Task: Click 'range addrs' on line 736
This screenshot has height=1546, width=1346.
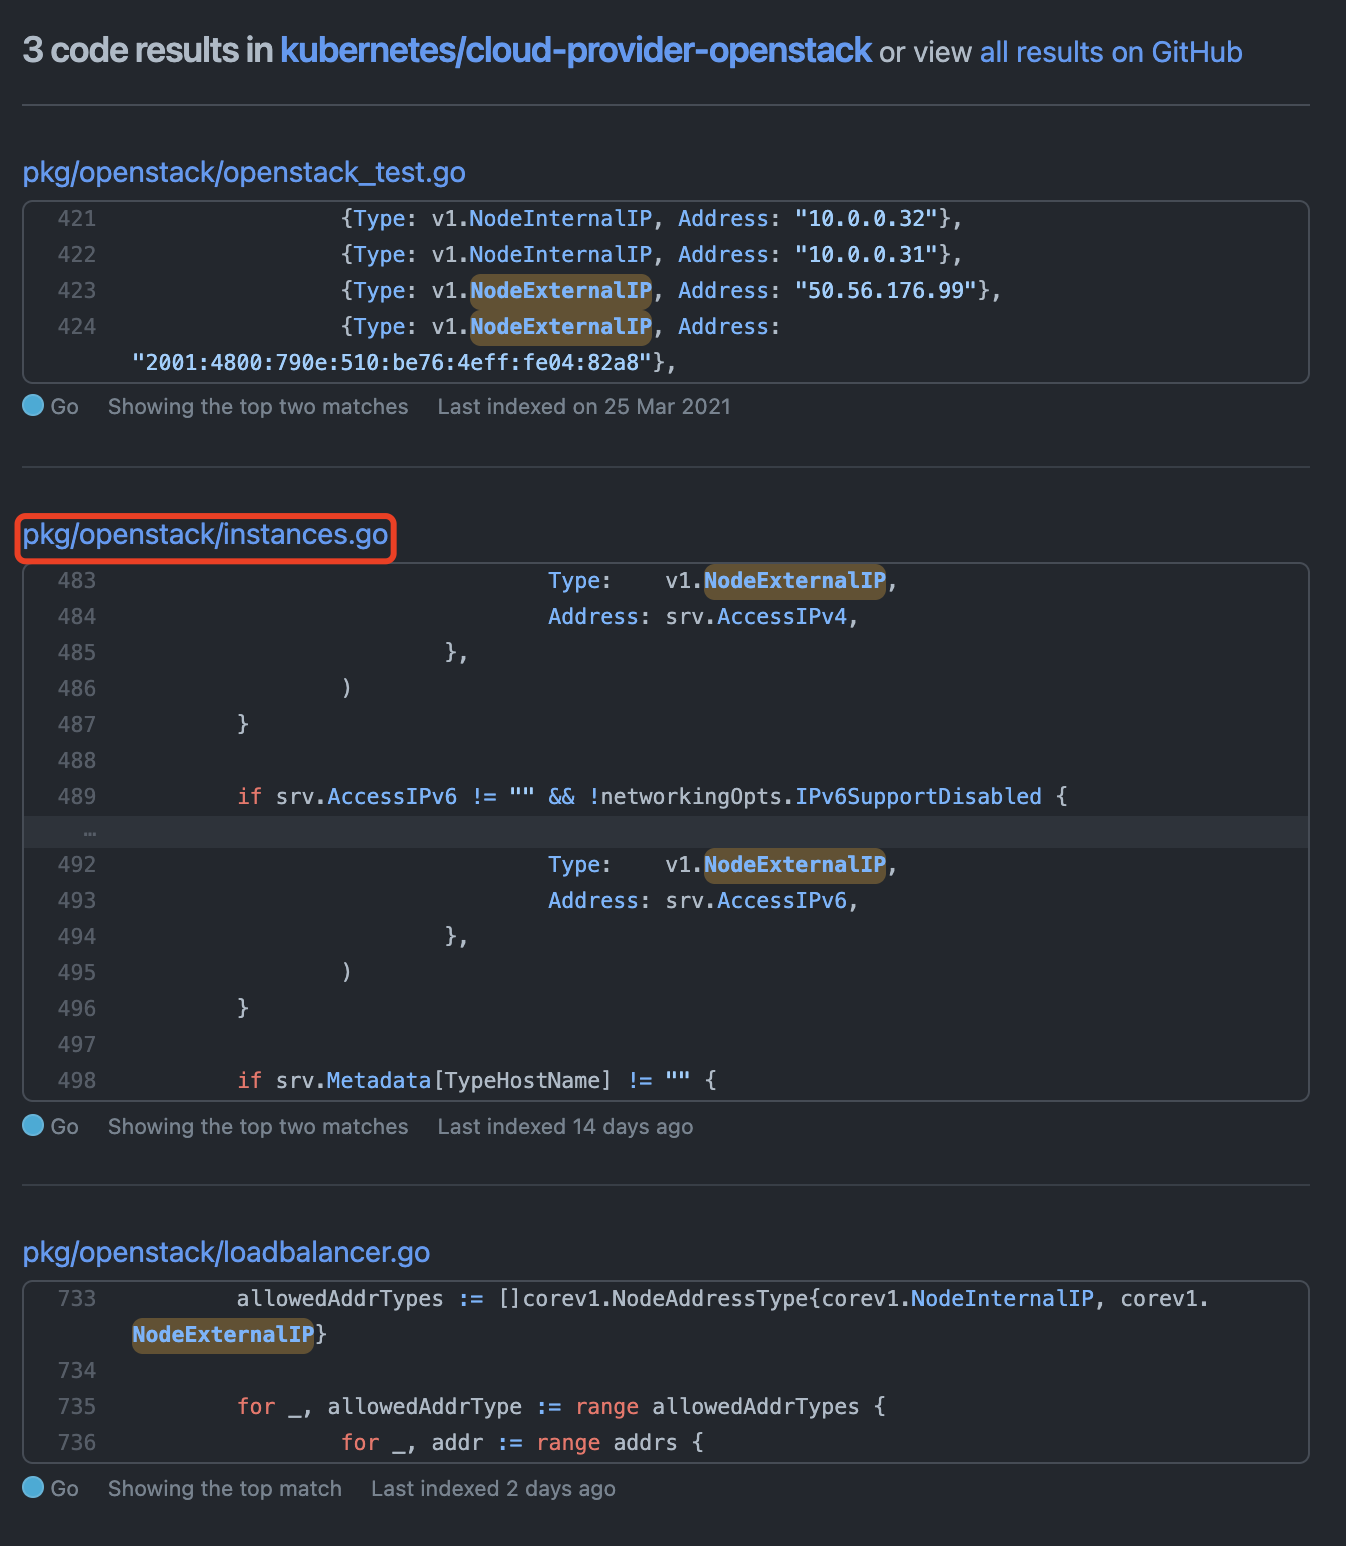Action: click(x=607, y=1442)
